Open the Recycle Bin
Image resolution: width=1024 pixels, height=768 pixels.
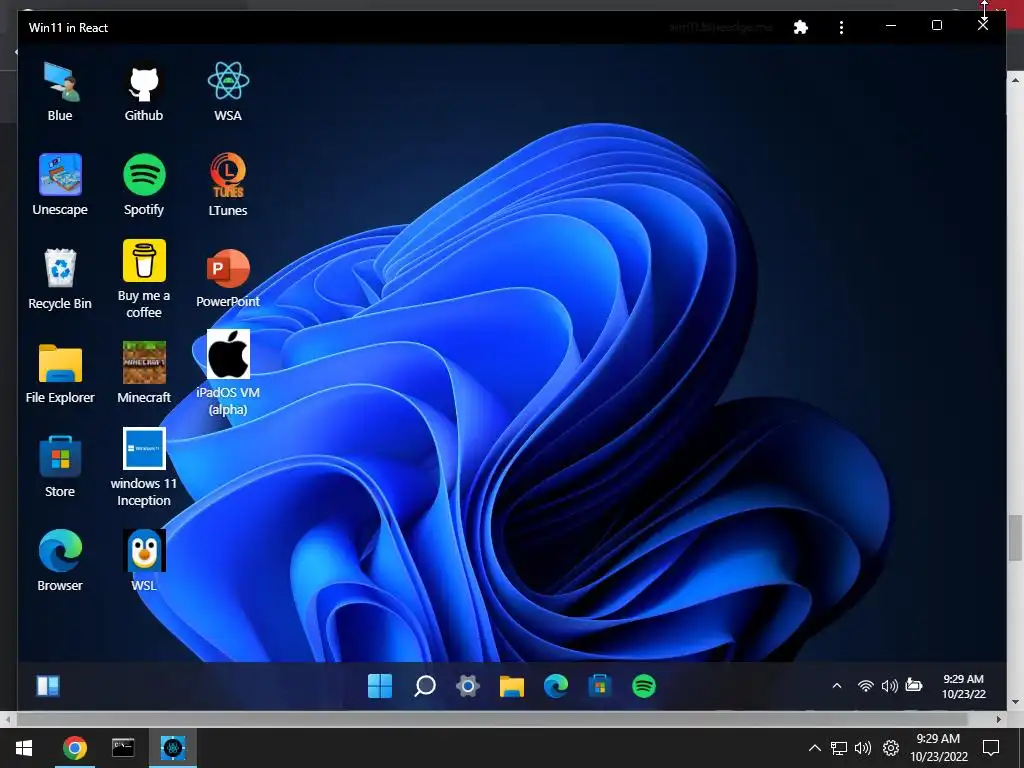[60, 280]
